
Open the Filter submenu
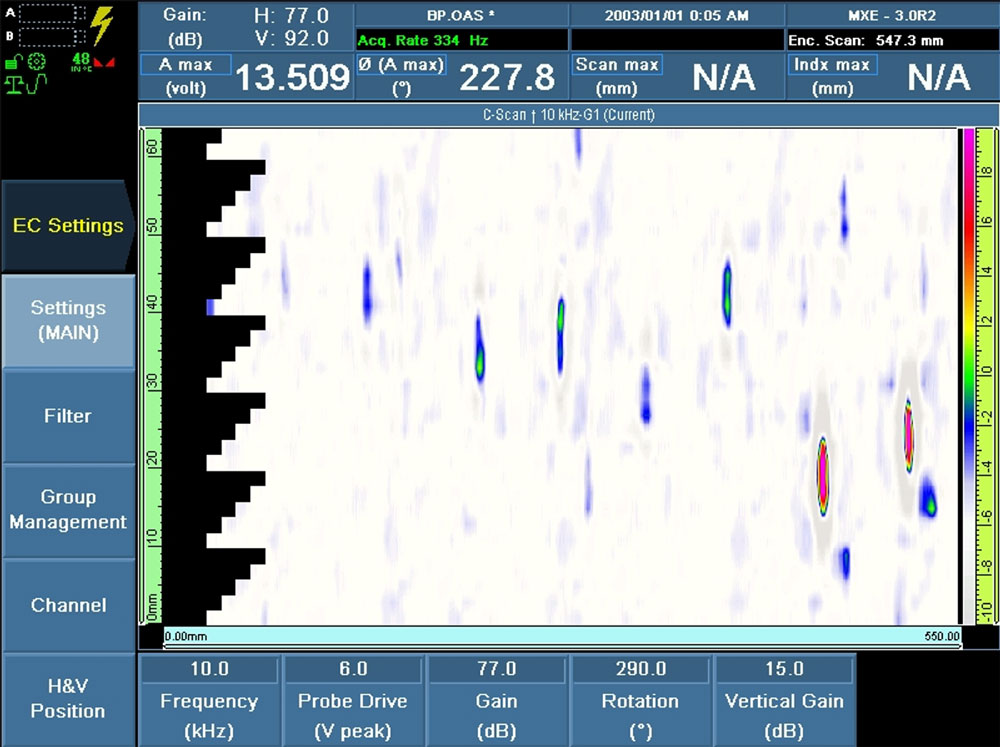click(x=67, y=416)
